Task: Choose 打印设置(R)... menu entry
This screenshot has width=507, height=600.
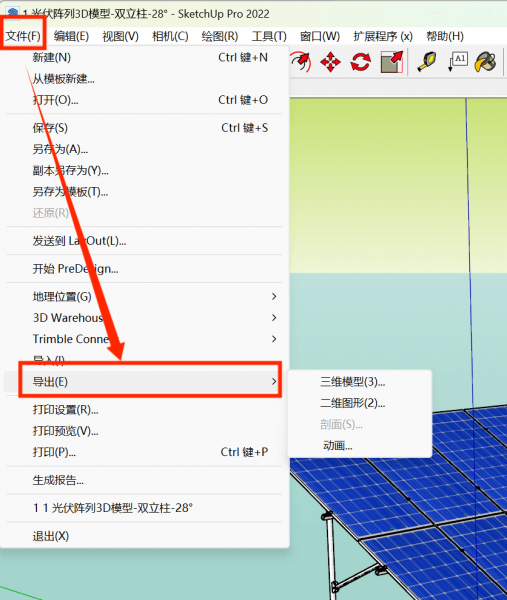Action: 144,410
